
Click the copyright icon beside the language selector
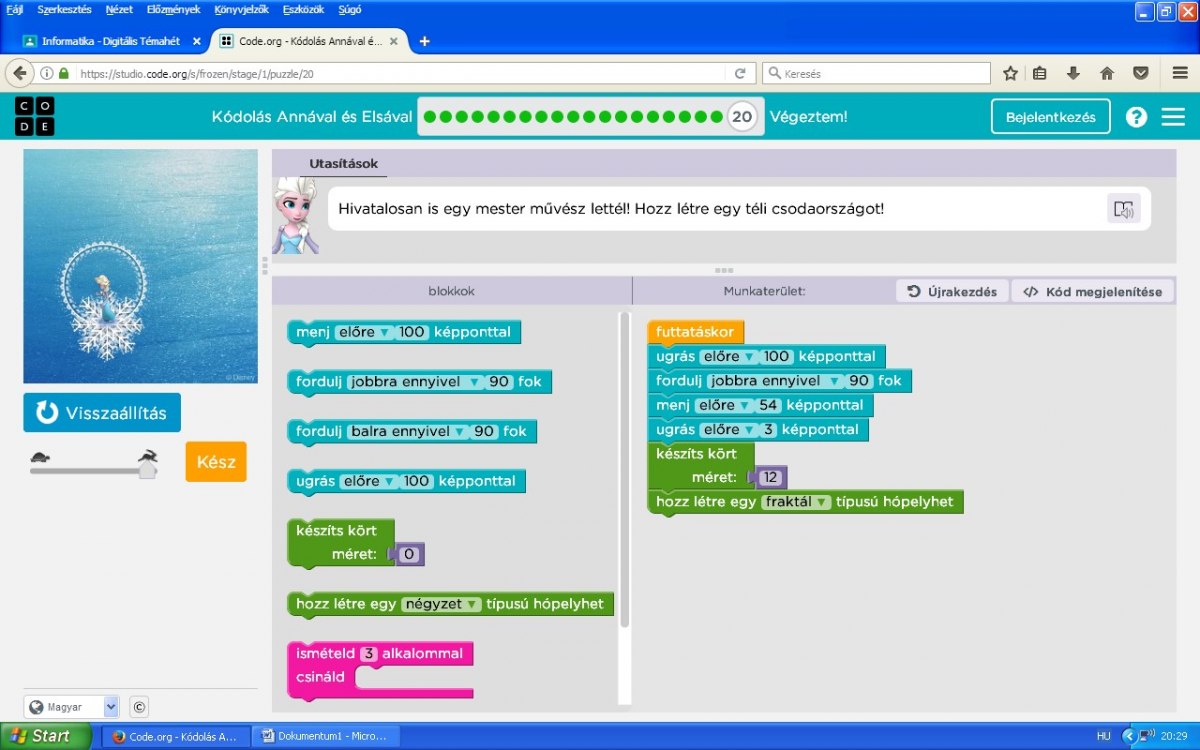coord(139,707)
